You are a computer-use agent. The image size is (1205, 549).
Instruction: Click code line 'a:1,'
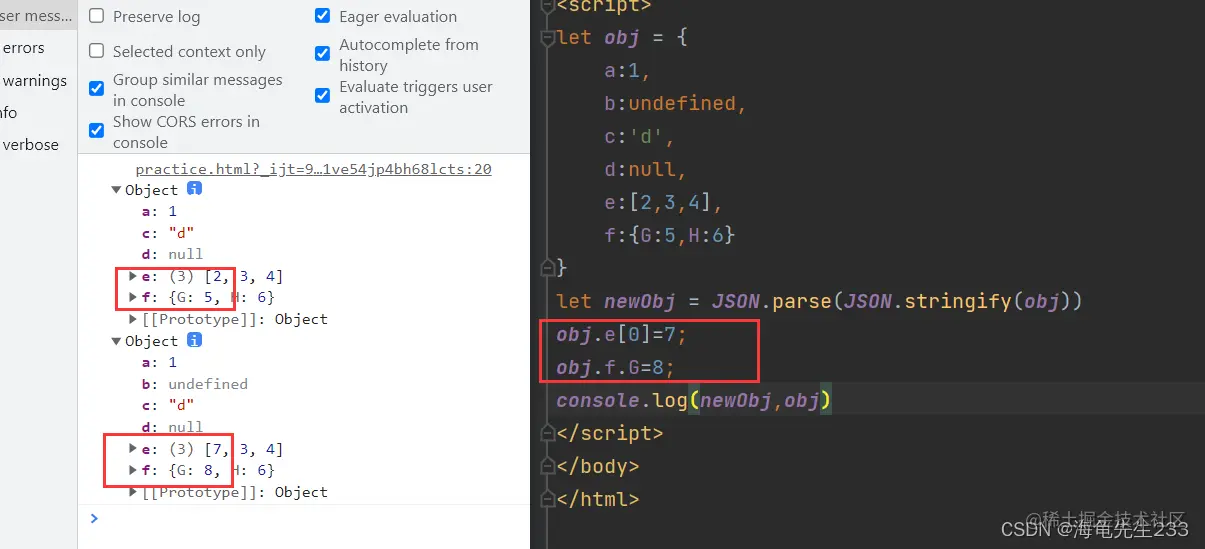click(x=629, y=71)
